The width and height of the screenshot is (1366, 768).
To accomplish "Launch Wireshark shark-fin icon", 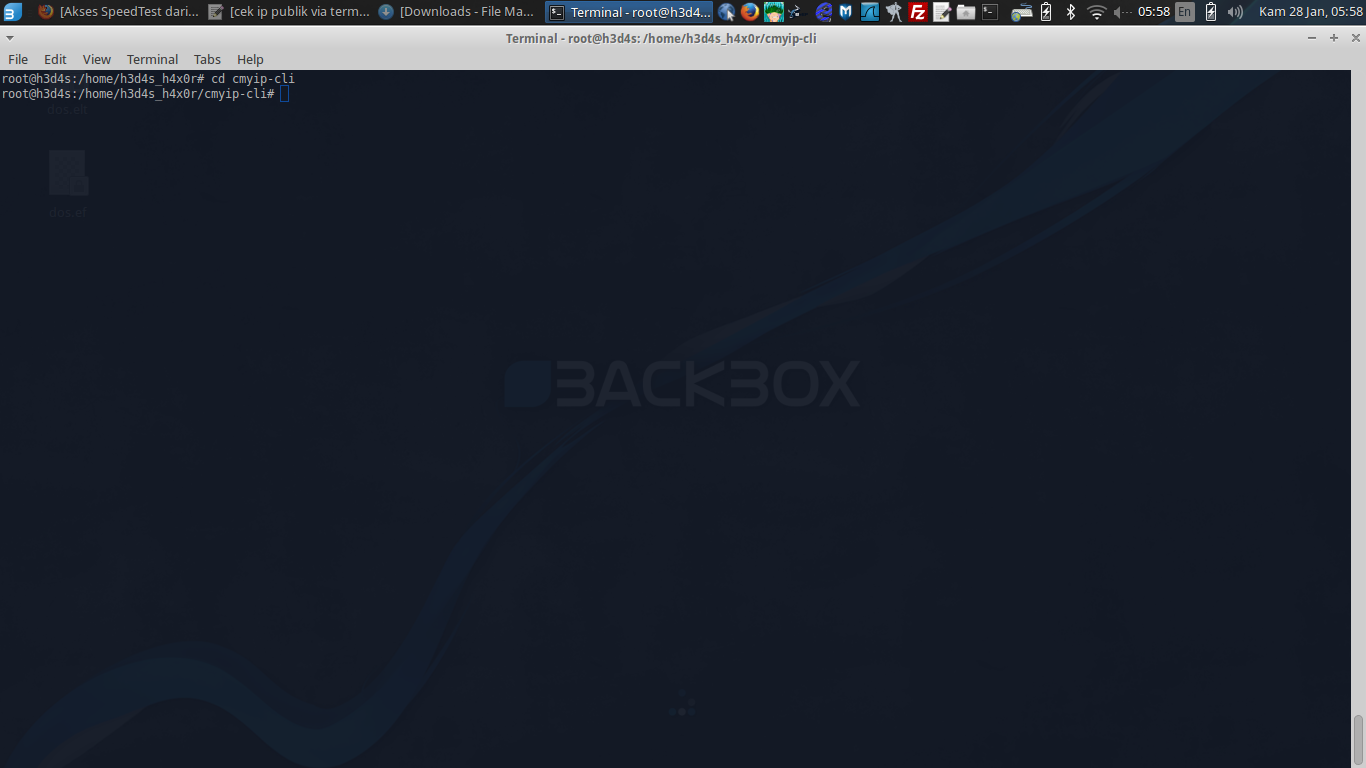I will 870,12.
